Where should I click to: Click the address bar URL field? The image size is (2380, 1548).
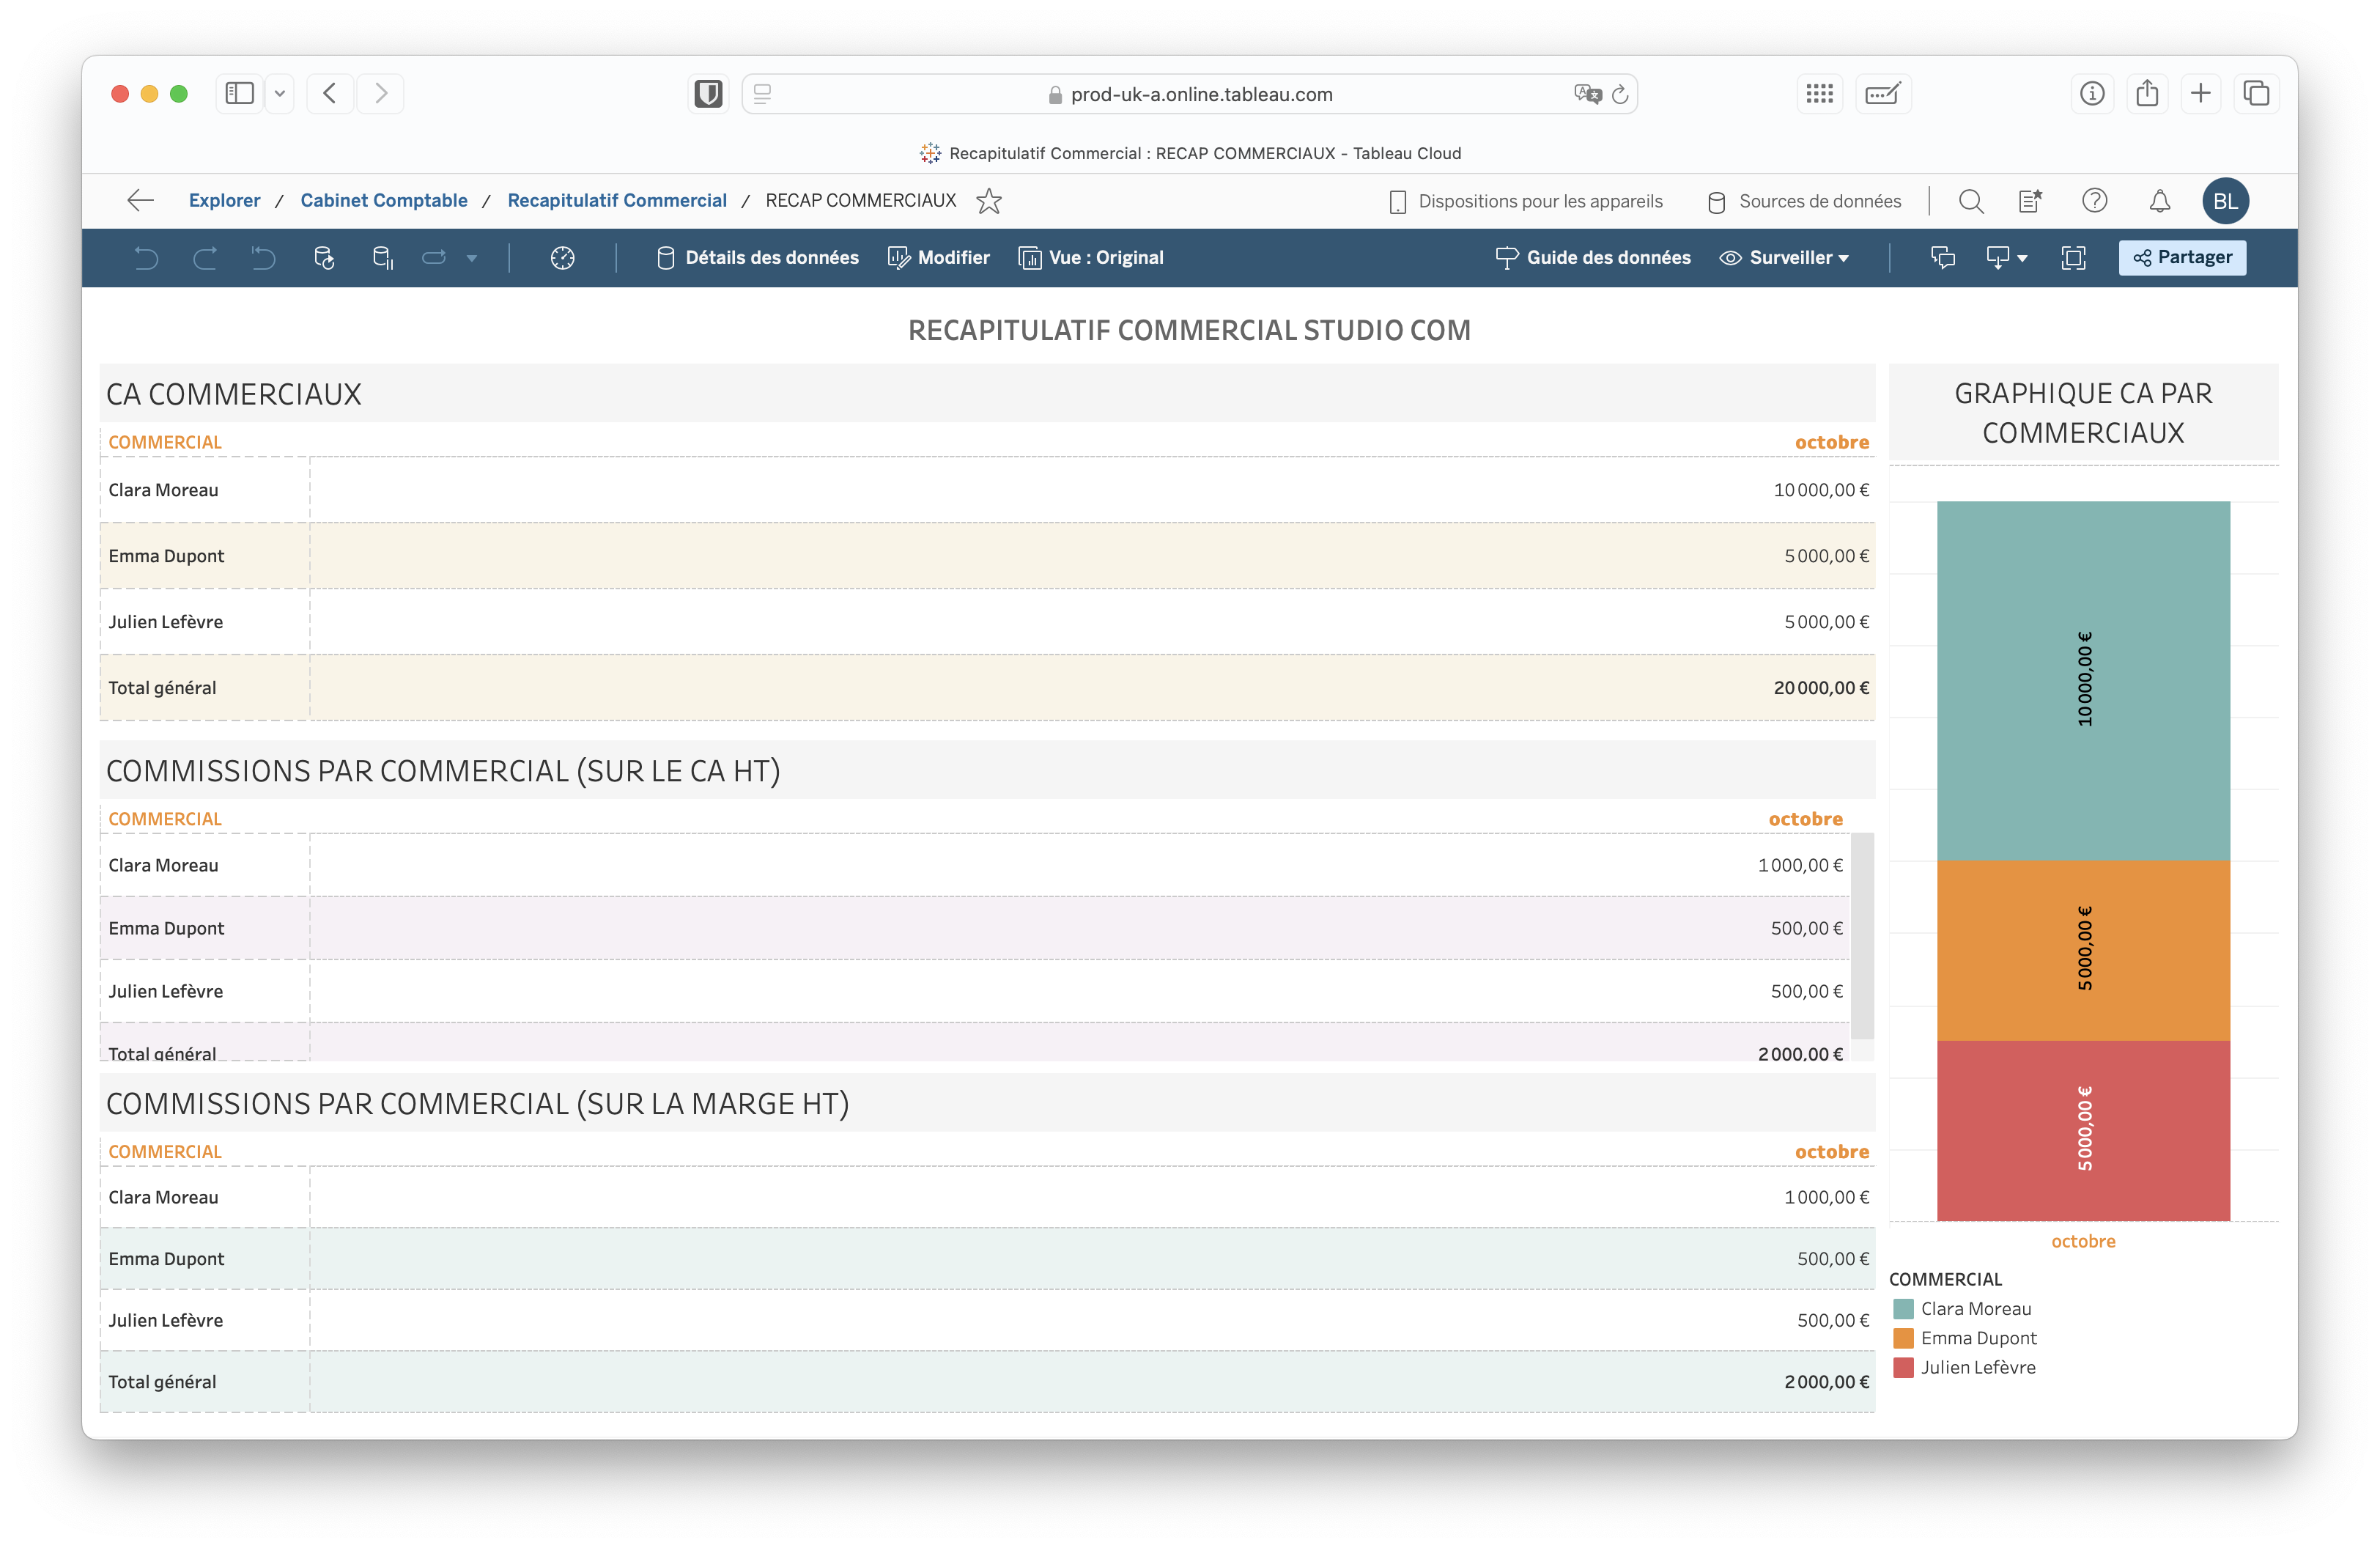(1190, 94)
